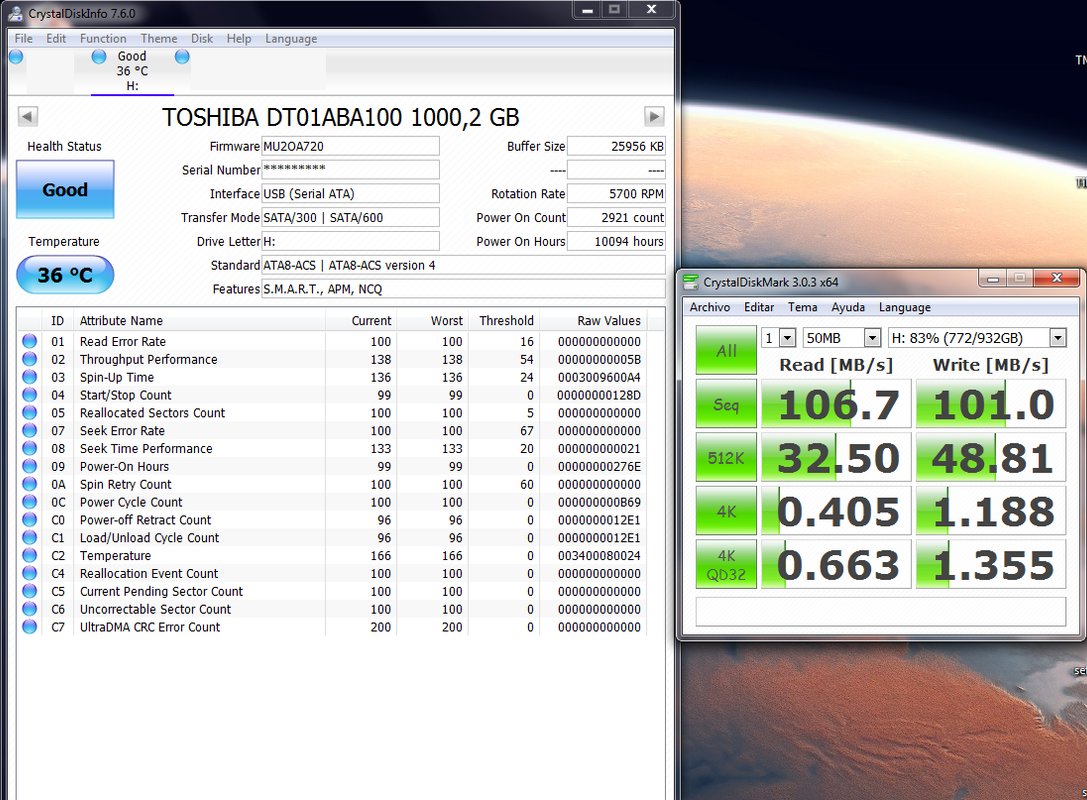Image resolution: width=1087 pixels, height=800 pixels.
Task: Open Language menu in CrystalDiskInfo
Action: pyautogui.click(x=291, y=39)
